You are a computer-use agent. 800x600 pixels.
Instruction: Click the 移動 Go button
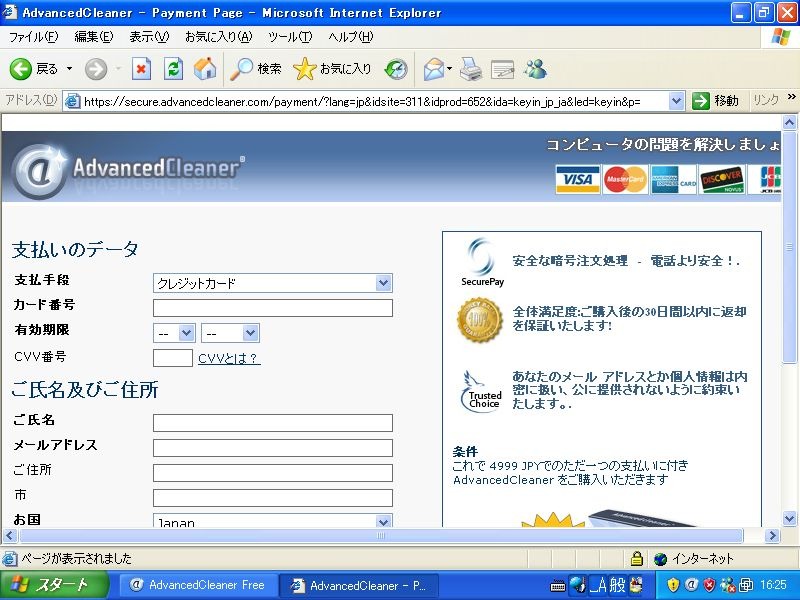(x=715, y=101)
